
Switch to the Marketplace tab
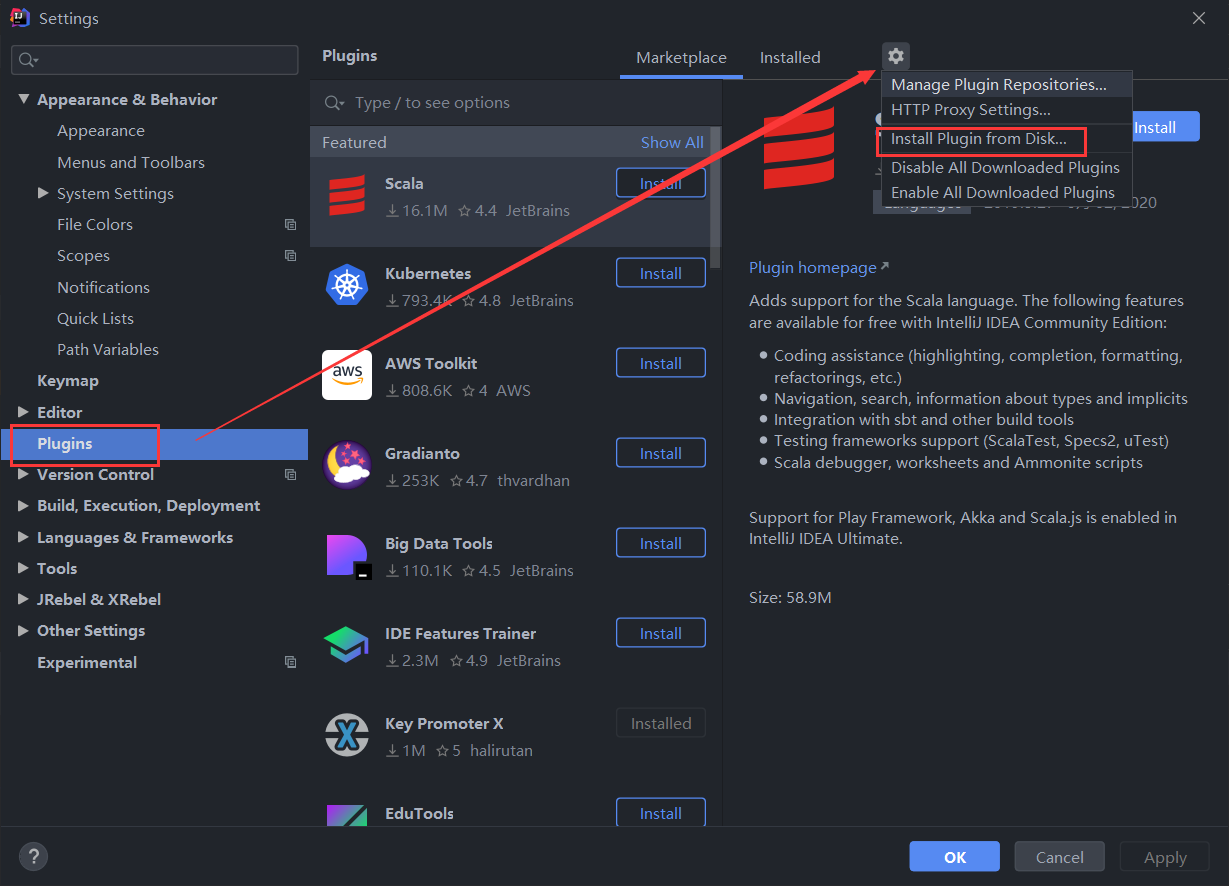pos(681,58)
